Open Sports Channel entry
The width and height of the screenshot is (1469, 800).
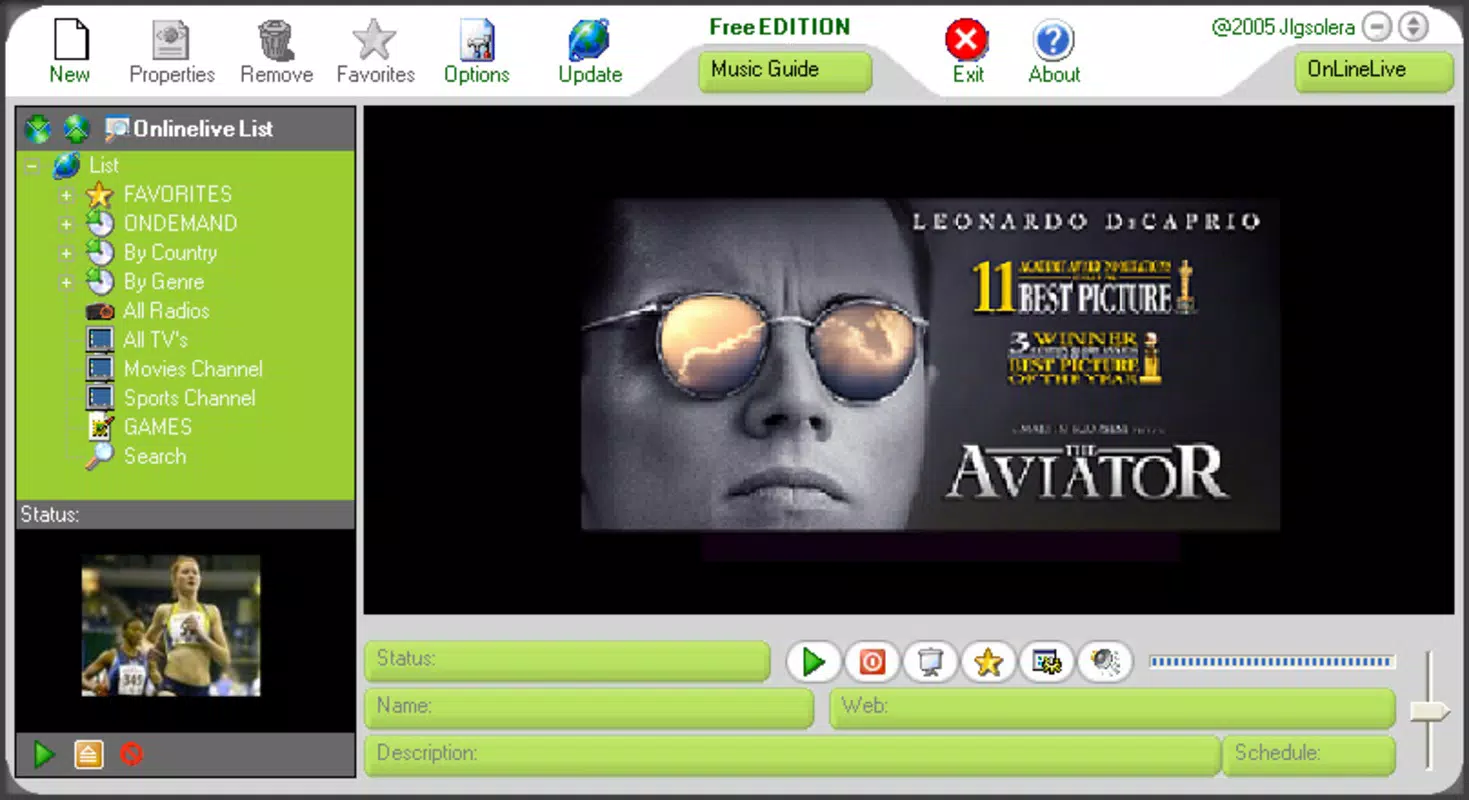click(x=189, y=397)
